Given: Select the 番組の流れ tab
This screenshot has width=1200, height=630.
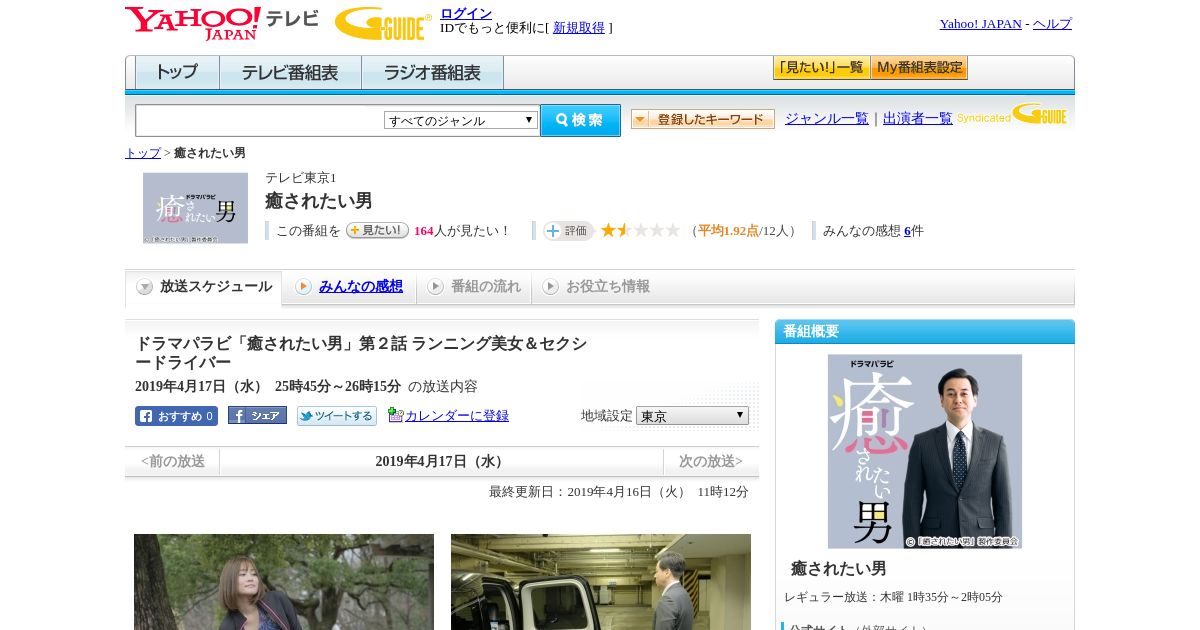Looking at the screenshot, I should pos(474,287).
